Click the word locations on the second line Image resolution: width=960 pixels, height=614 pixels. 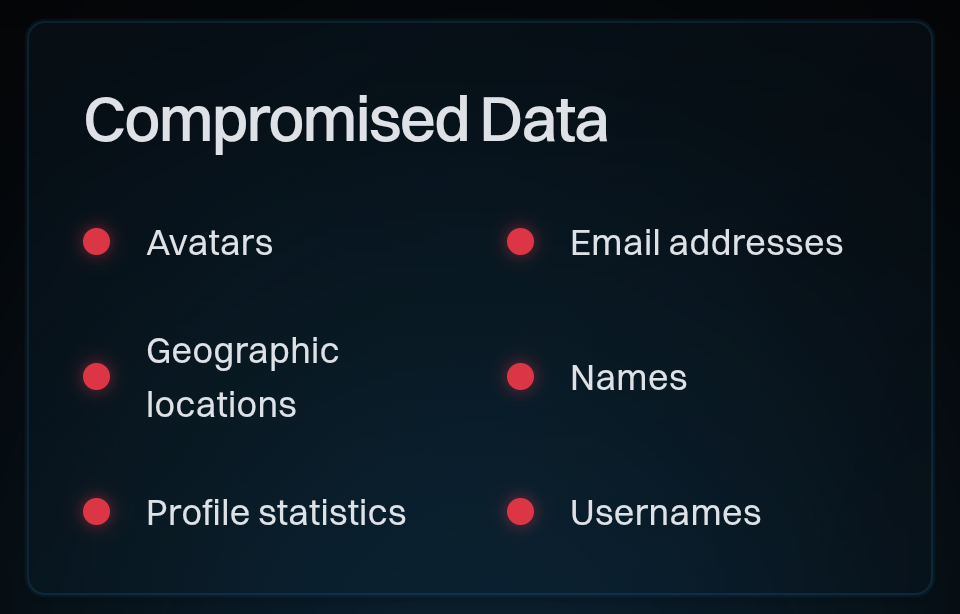point(221,405)
